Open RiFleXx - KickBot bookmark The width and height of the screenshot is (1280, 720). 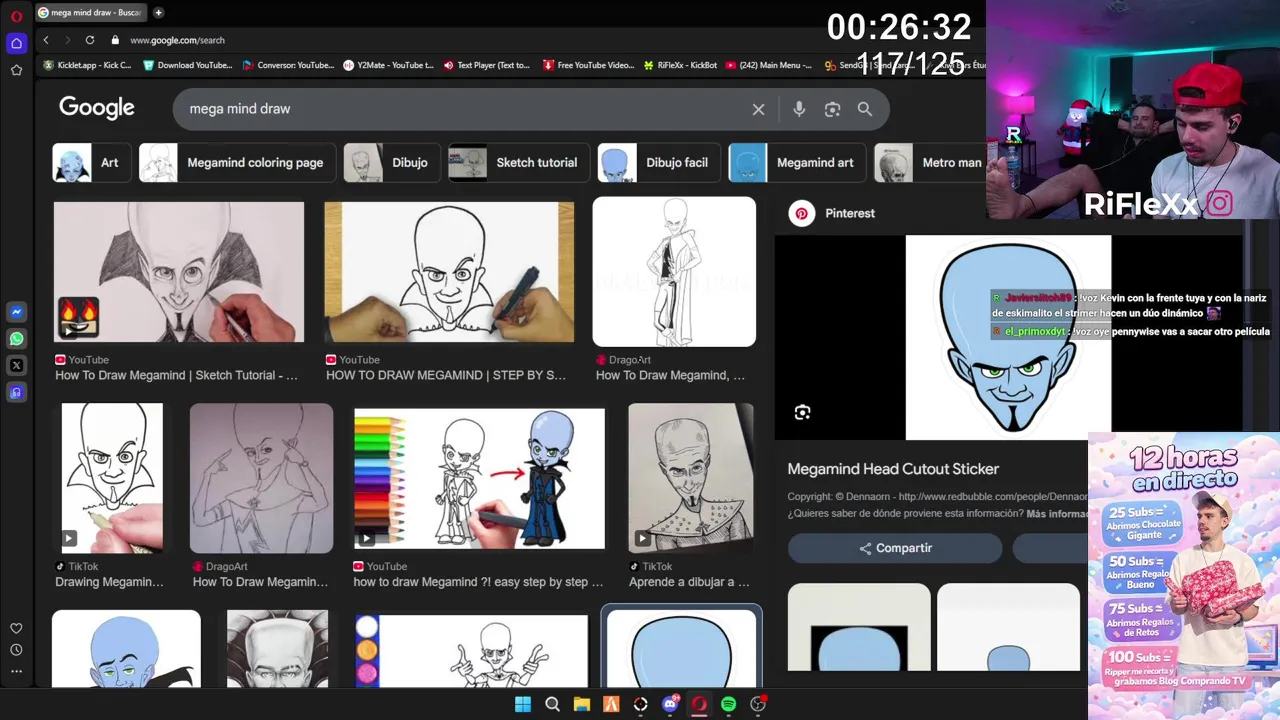tap(680, 65)
